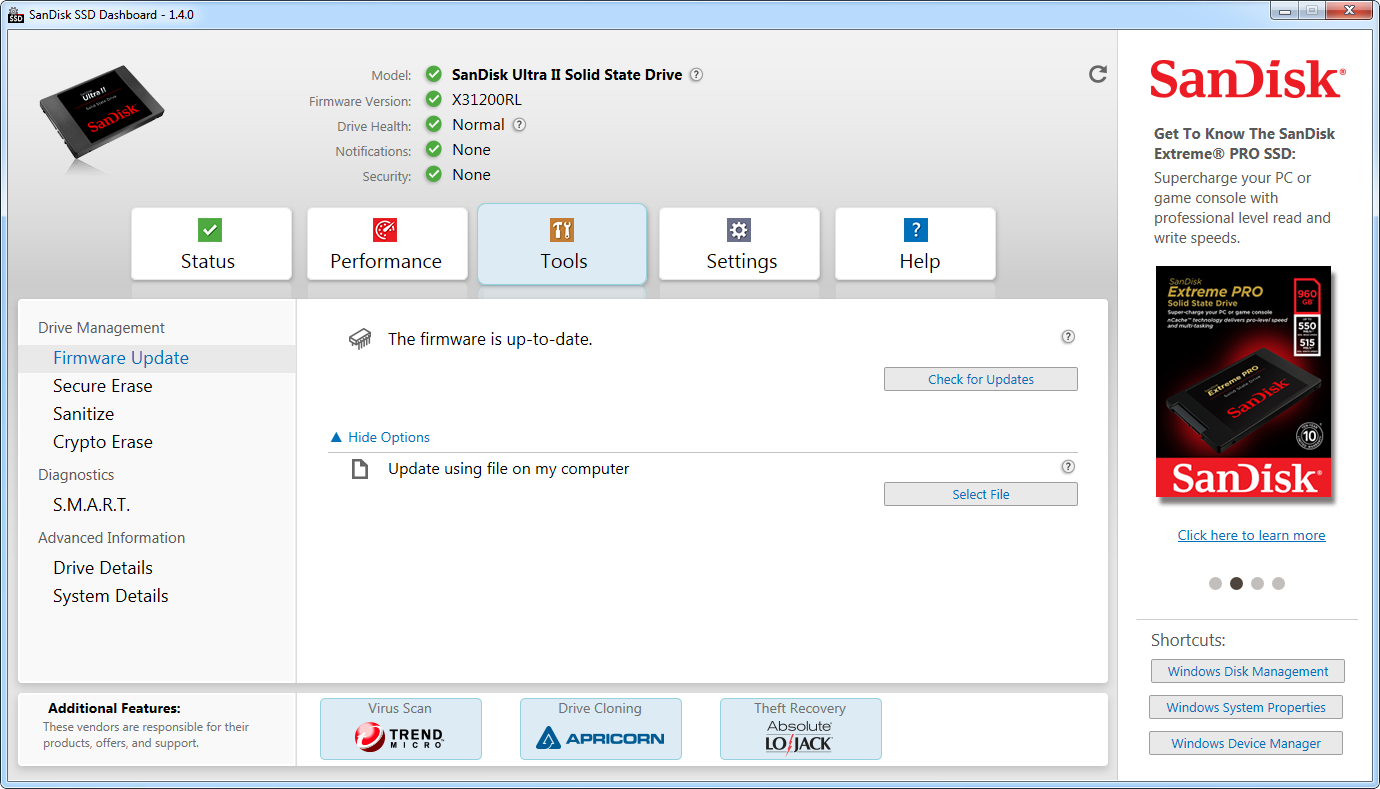The height and width of the screenshot is (789, 1380).
Task: Select the second ad carousel dot
Action: click(x=1236, y=583)
